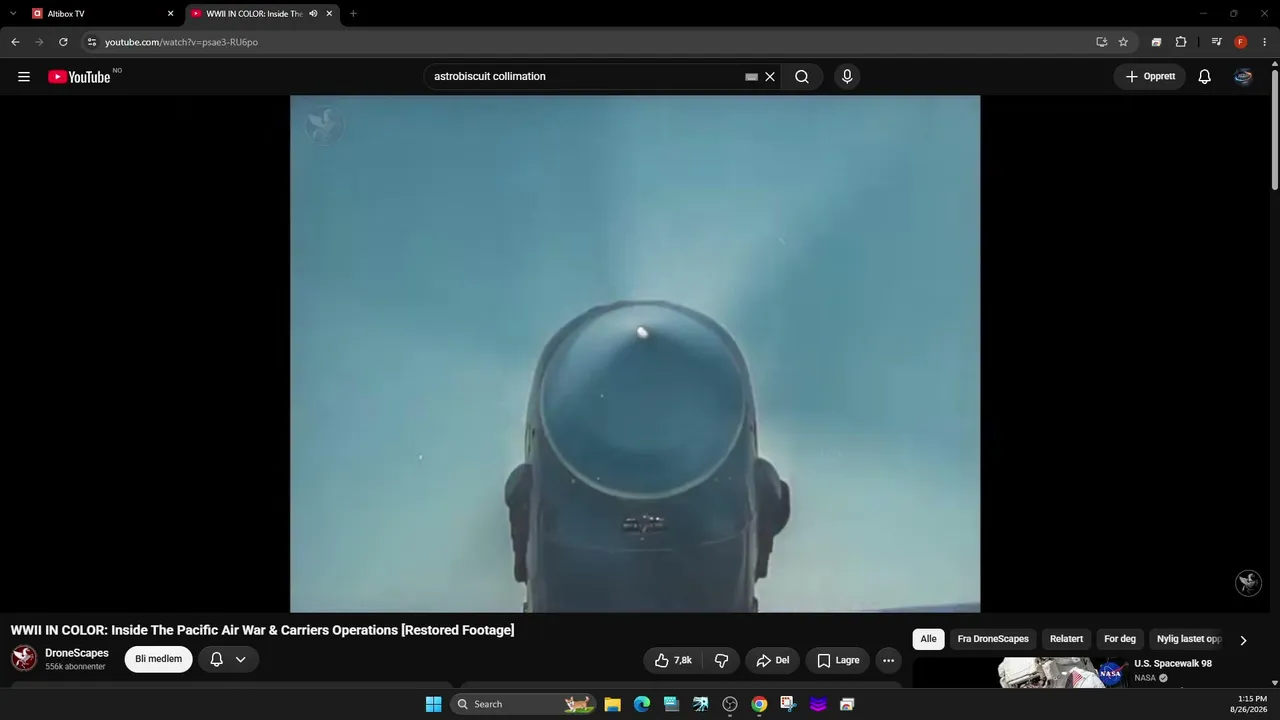Start voice search with the microphone
Image resolution: width=1280 pixels, height=720 pixels.
(847, 77)
